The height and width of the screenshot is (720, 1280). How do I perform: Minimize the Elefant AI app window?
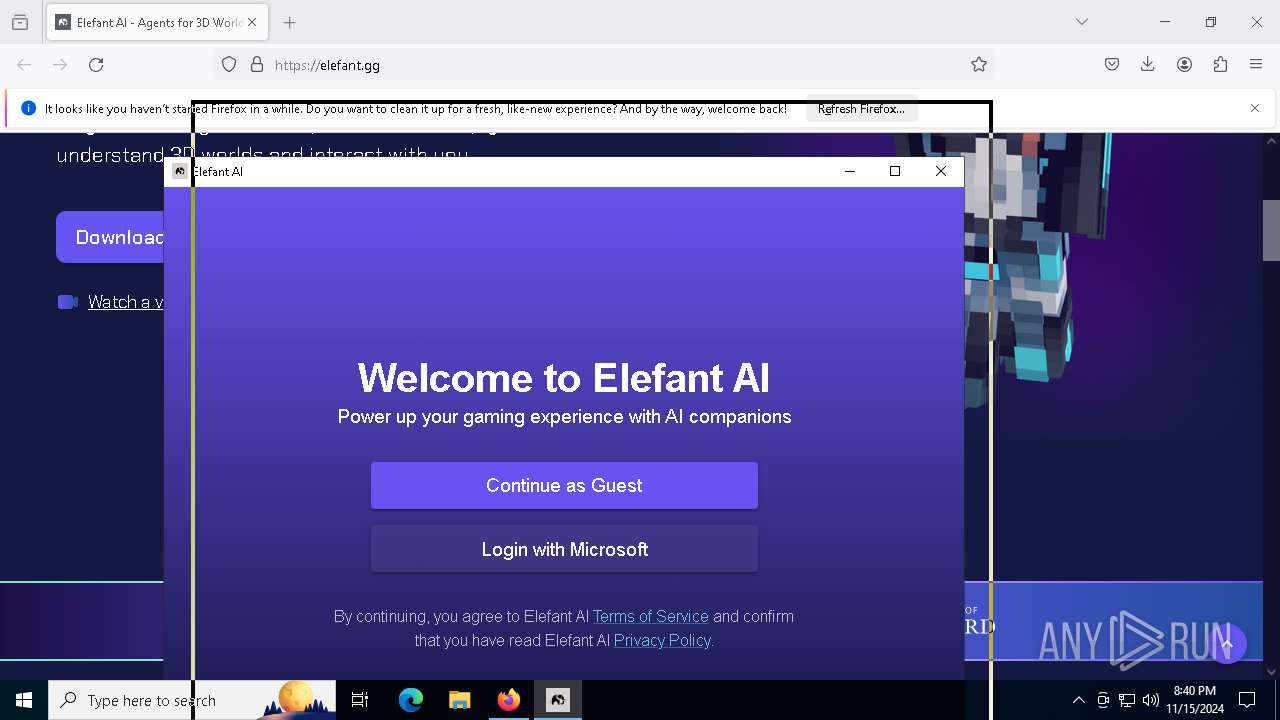click(x=850, y=172)
